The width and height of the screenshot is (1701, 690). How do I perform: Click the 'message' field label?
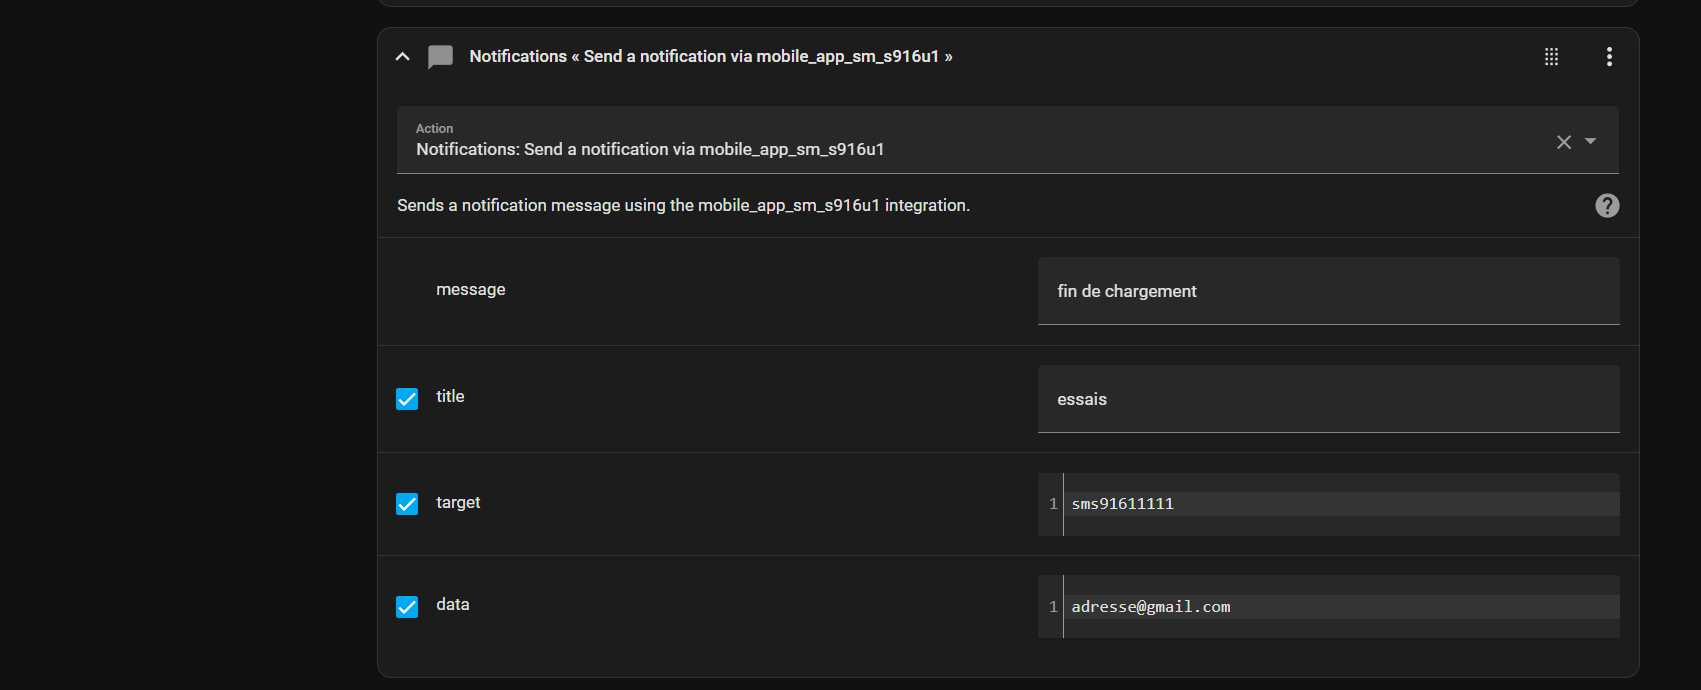[x=471, y=290]
